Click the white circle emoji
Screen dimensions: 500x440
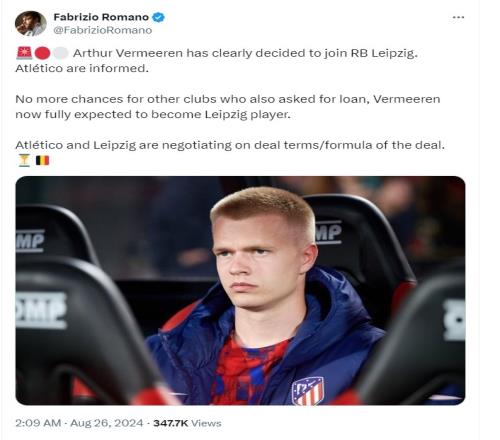(x=61, y=53)
